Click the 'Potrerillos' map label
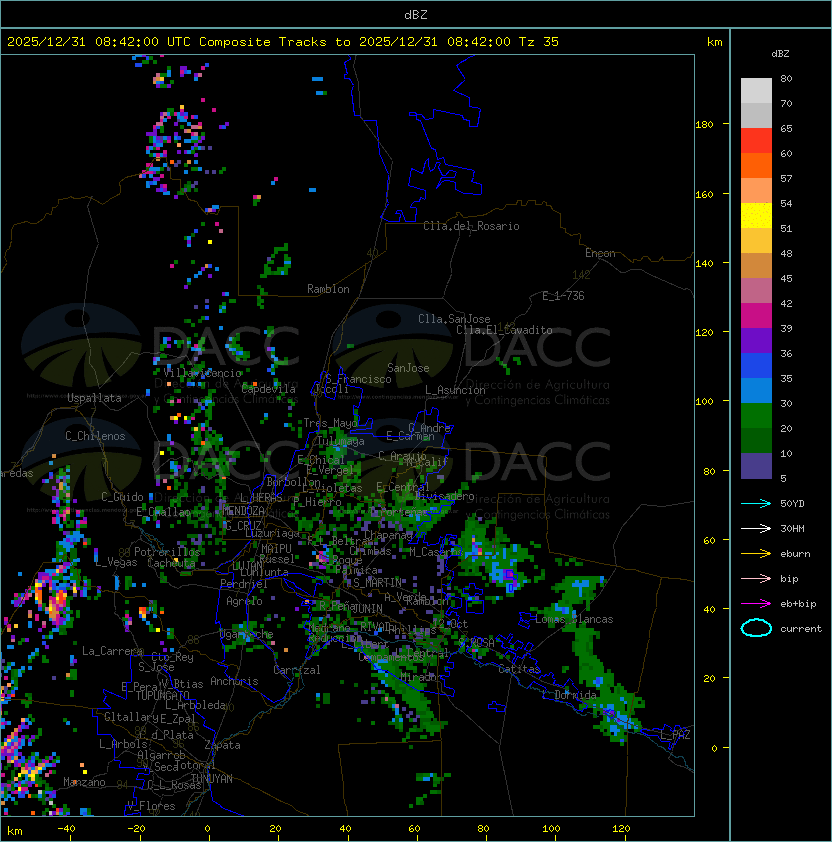 click(x=167, y=552)
